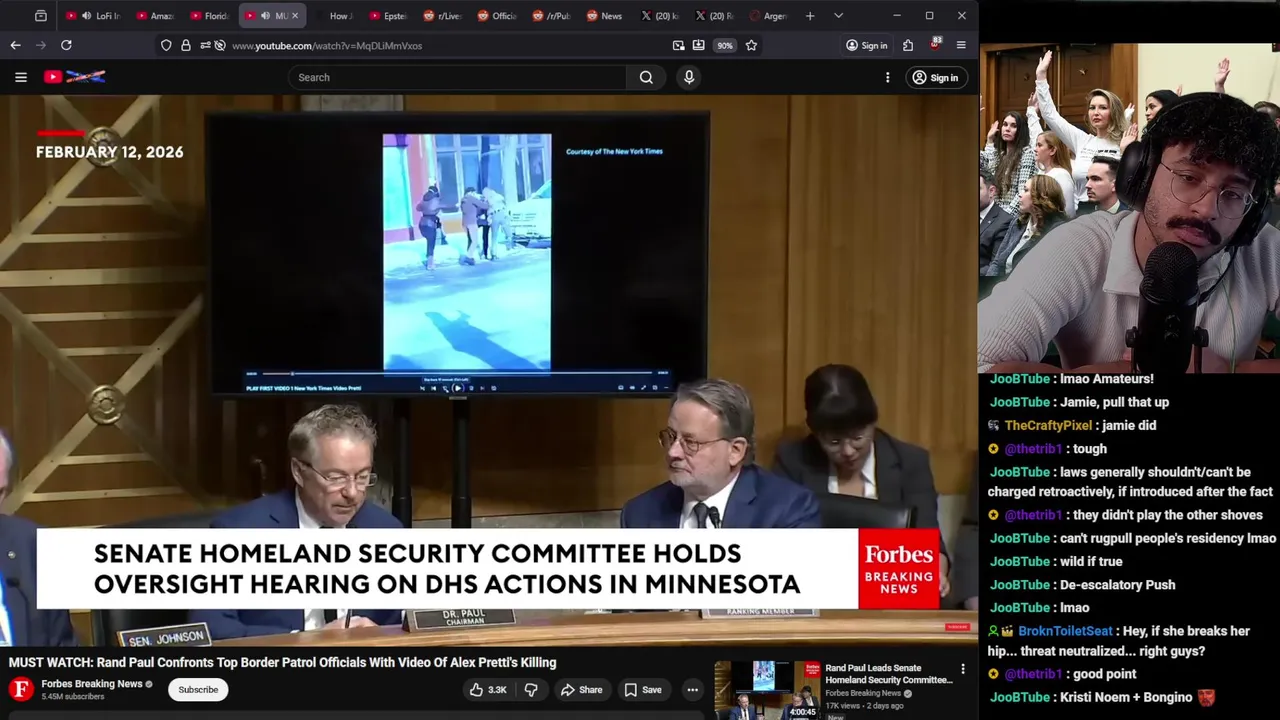The height and width of the screenshot is (720, 1280).
Task: Open the browser extensions puzzle icon
Action: click(908, 45)
